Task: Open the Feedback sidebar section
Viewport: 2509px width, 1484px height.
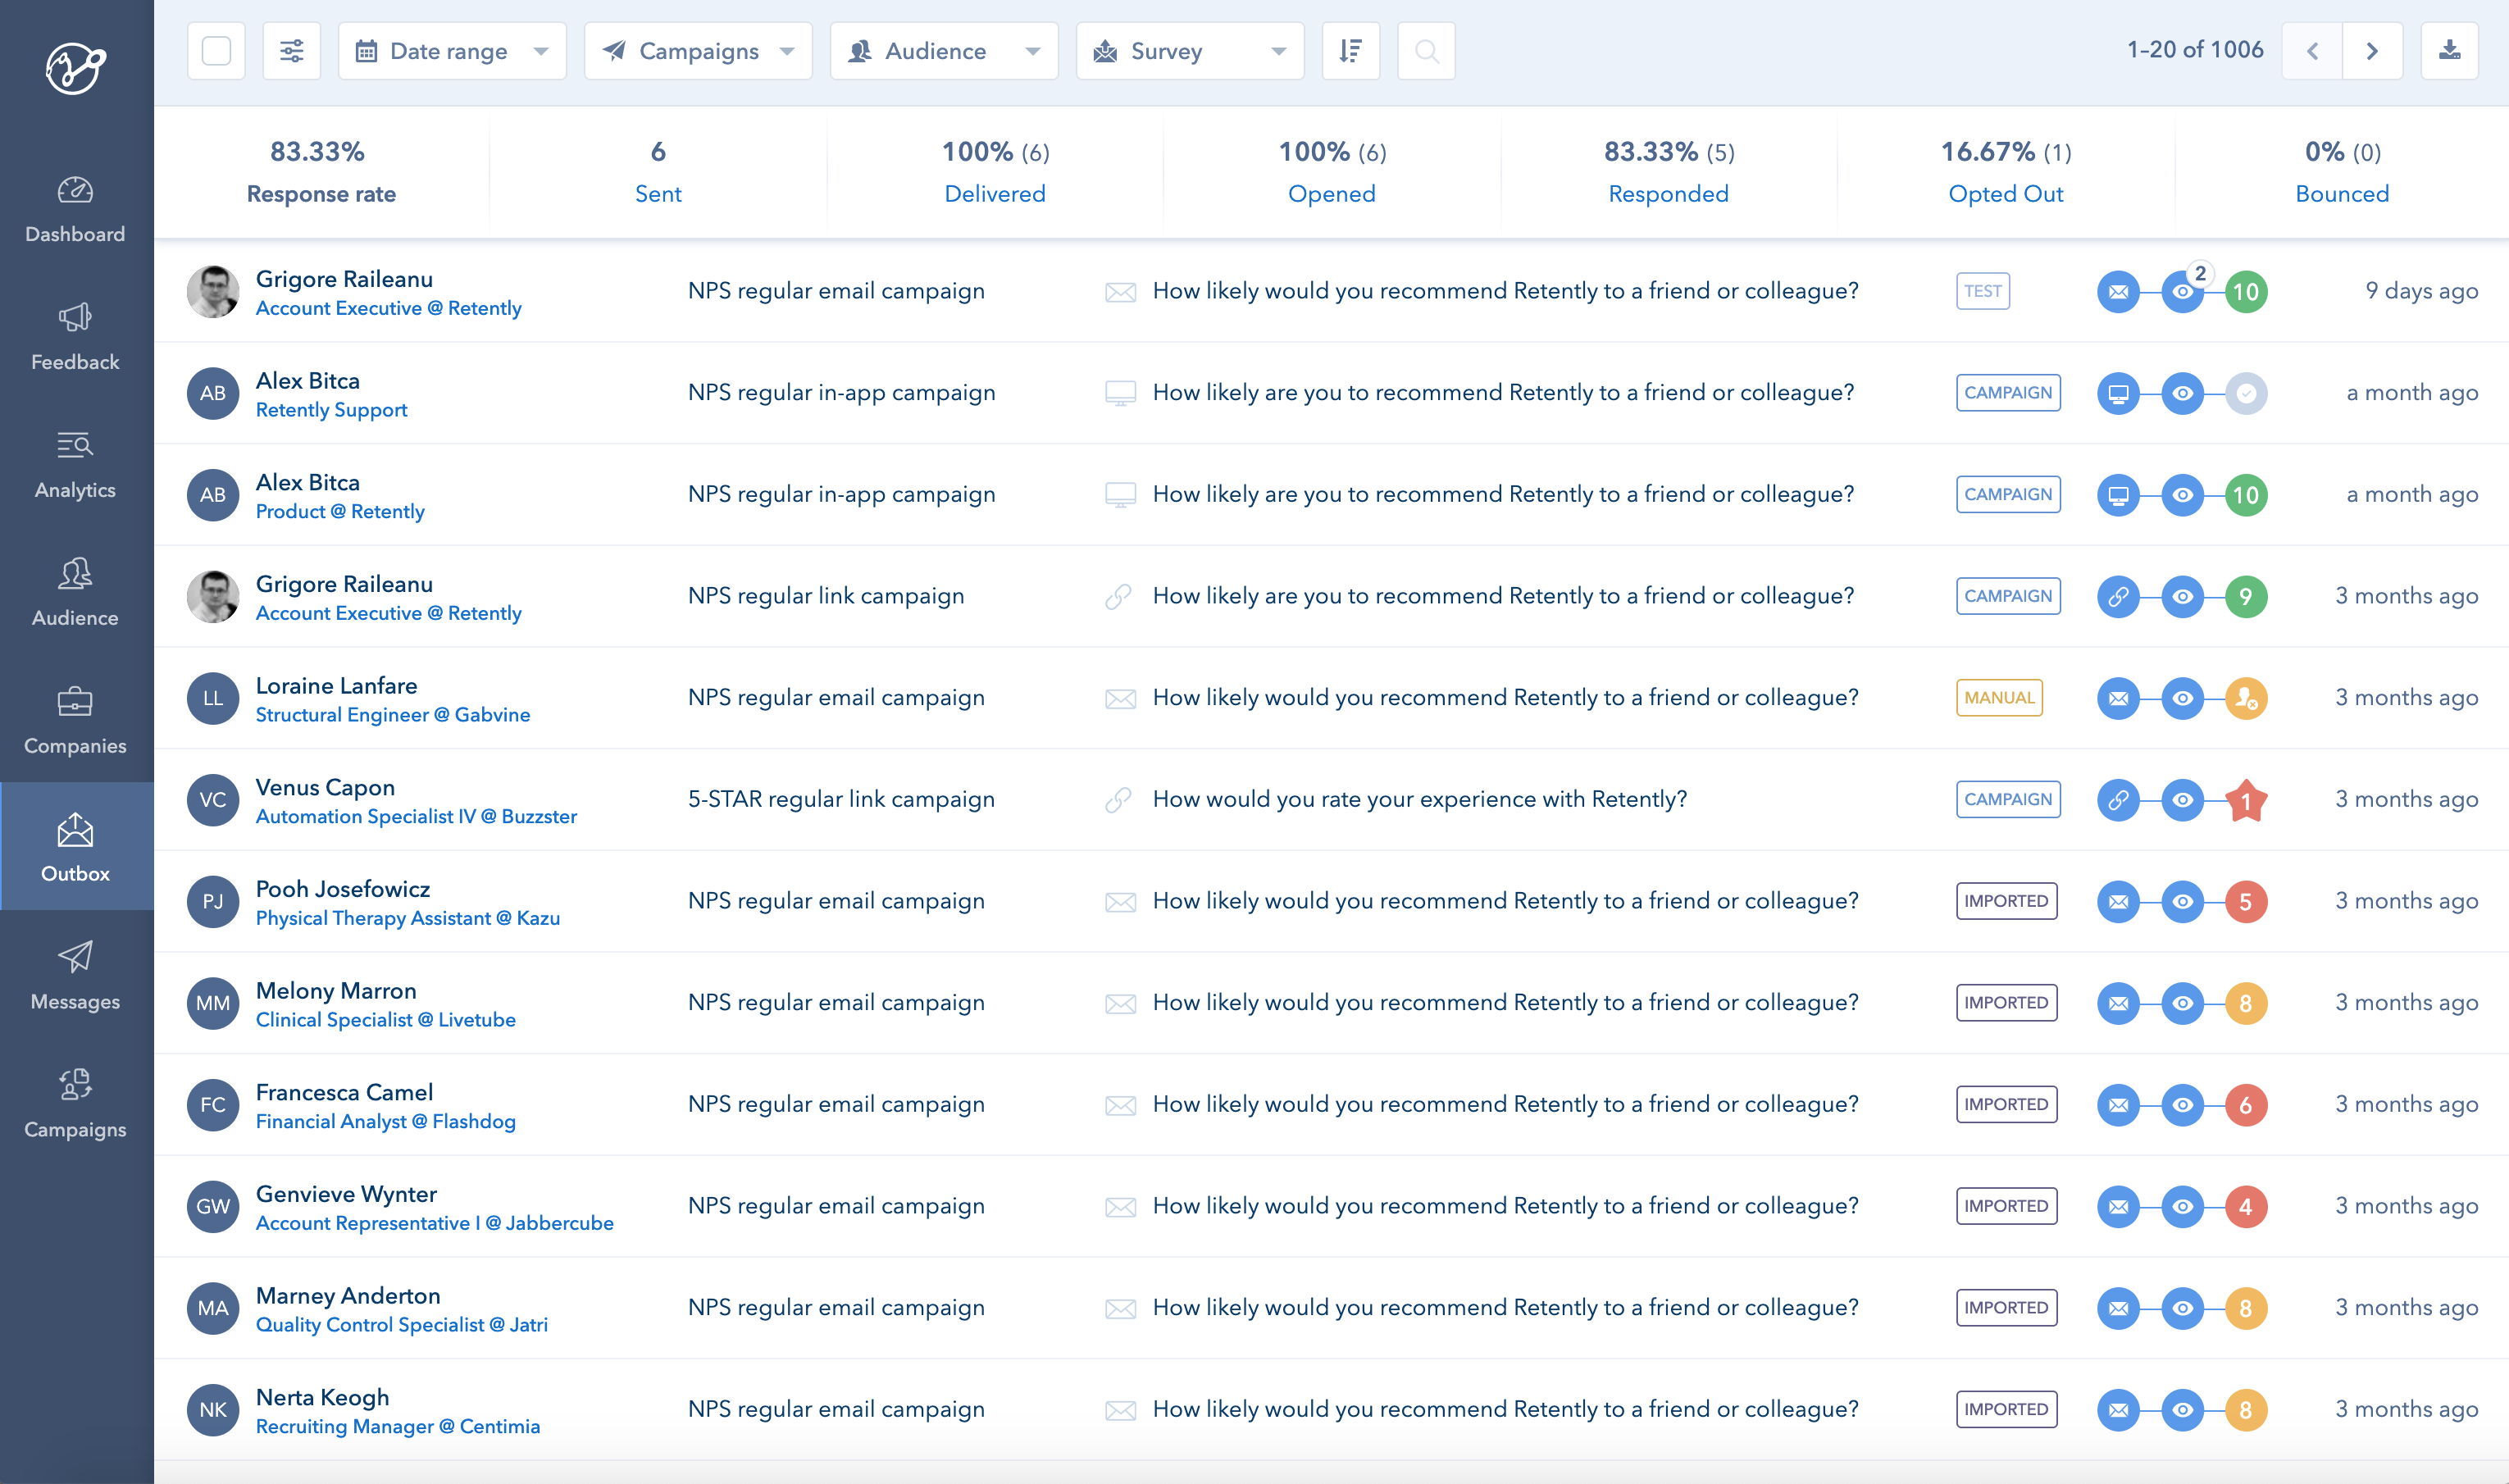Action: pos(76,338)
